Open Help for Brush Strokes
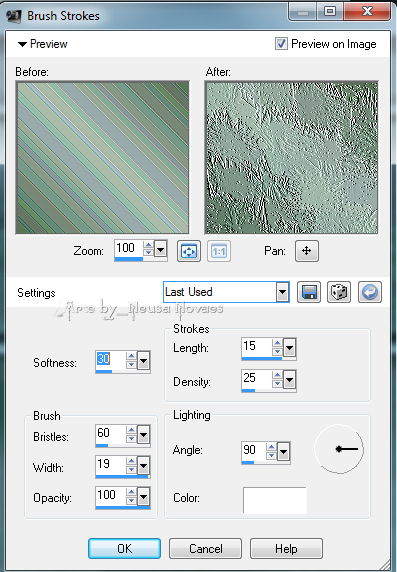Image resolution: width=397 pixels, height=572 pixels. tap(286, 548)
